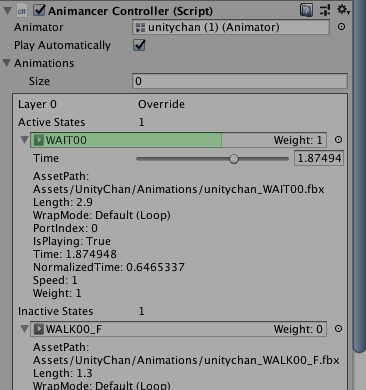Viewport: 366px width, 390px height.
Task: Select the WAIT00 state bar
Action: tap(178, 140)
